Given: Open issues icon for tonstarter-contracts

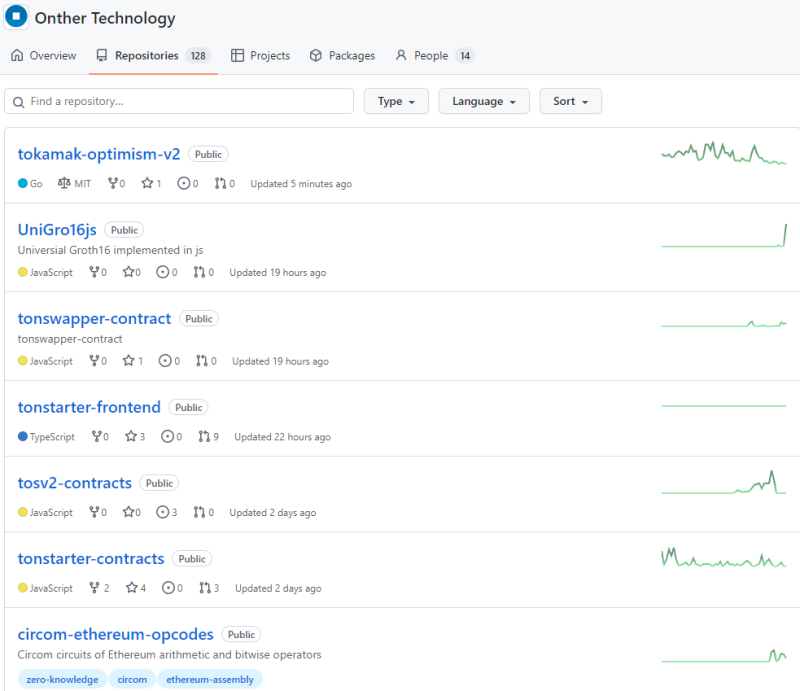Looking at the screenshot, I should click(x=168, y=588).
